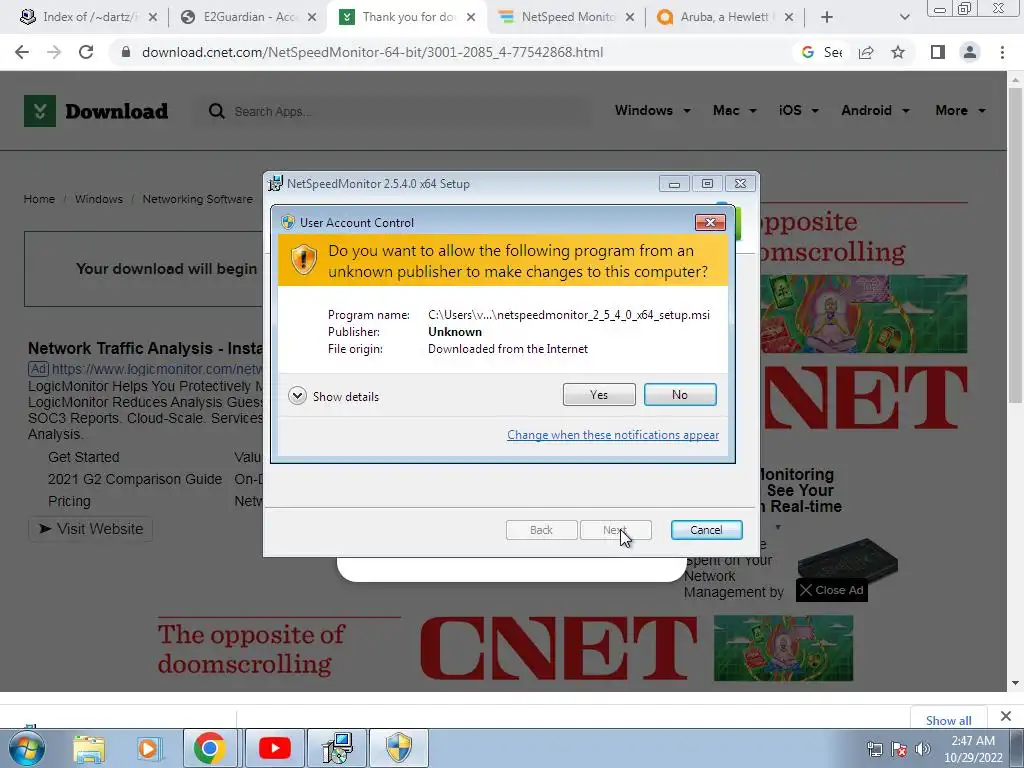Open Change when these notifications appear link
Screen dimensions: 1024x768
613,435
